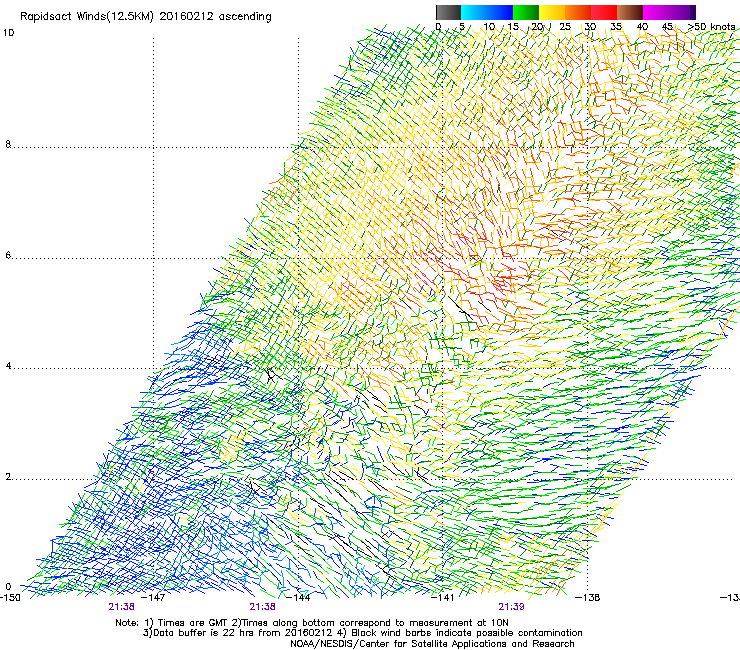The width and height of the screenshot is (740, 650).
Task: Click the purple '21:39' time label
Action: [511, 607]
